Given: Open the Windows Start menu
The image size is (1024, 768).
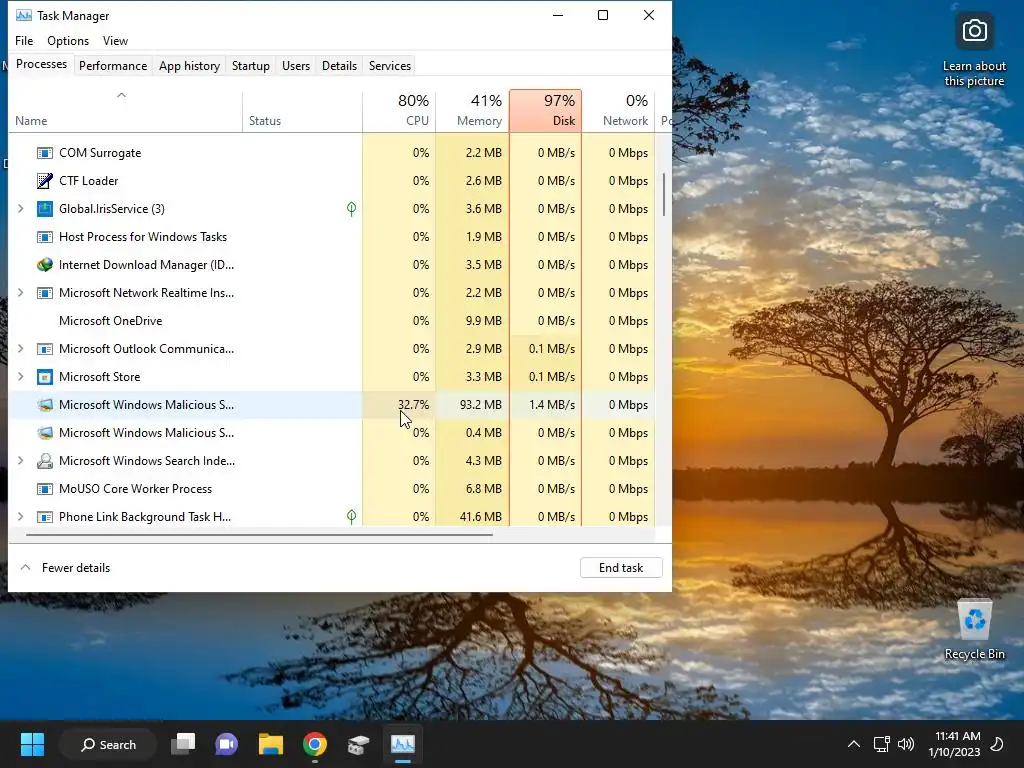Looking at the screenshot, I should click(x=32, y=744).
